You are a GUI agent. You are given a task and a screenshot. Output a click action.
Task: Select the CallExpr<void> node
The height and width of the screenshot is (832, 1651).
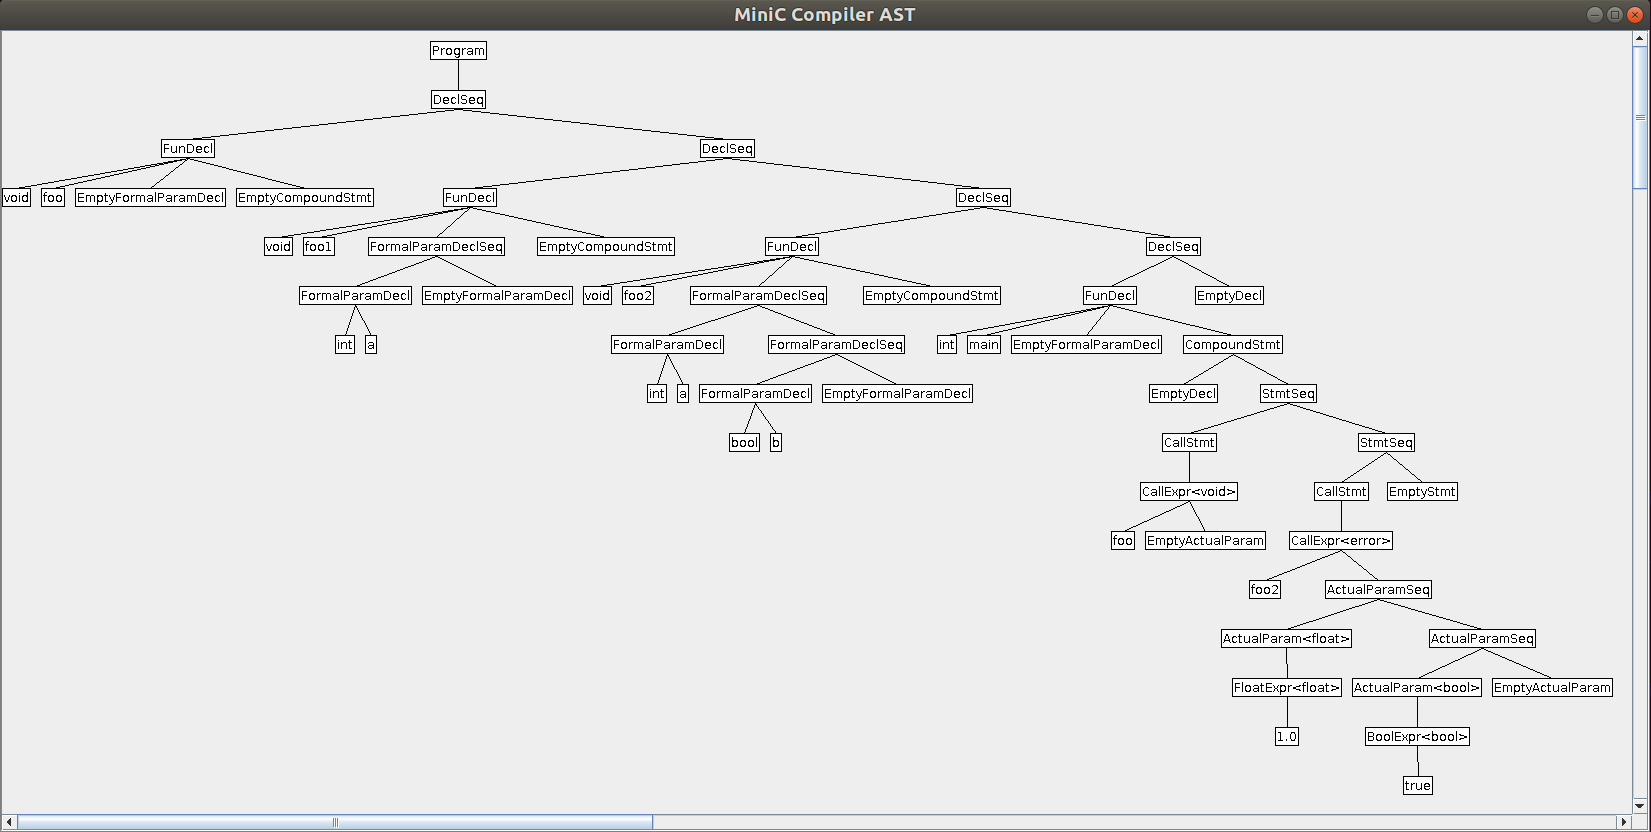pyautogui.click(x=1189, y=492)
